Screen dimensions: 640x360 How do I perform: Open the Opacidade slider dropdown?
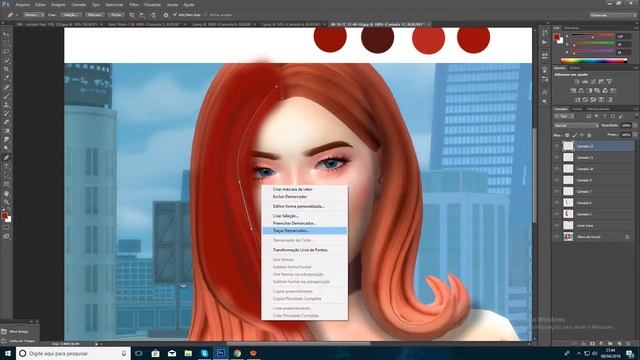point(634,126)
